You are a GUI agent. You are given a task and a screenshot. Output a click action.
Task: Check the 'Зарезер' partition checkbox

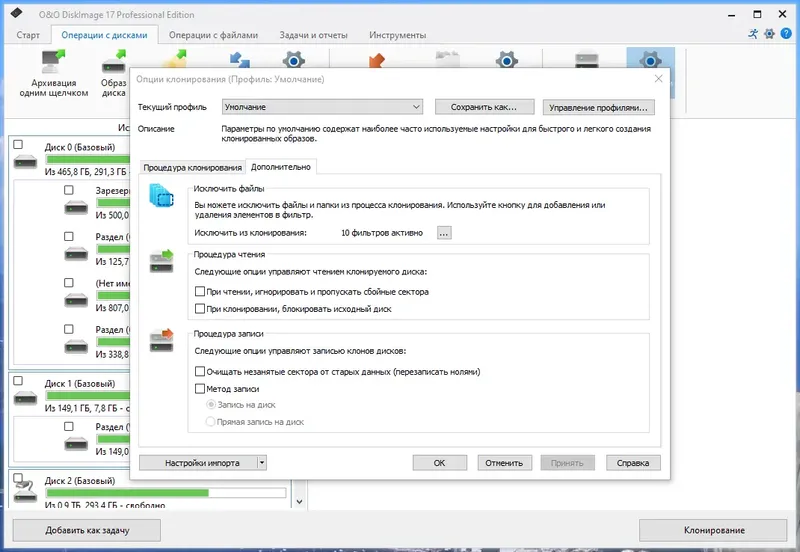point(69,190)
